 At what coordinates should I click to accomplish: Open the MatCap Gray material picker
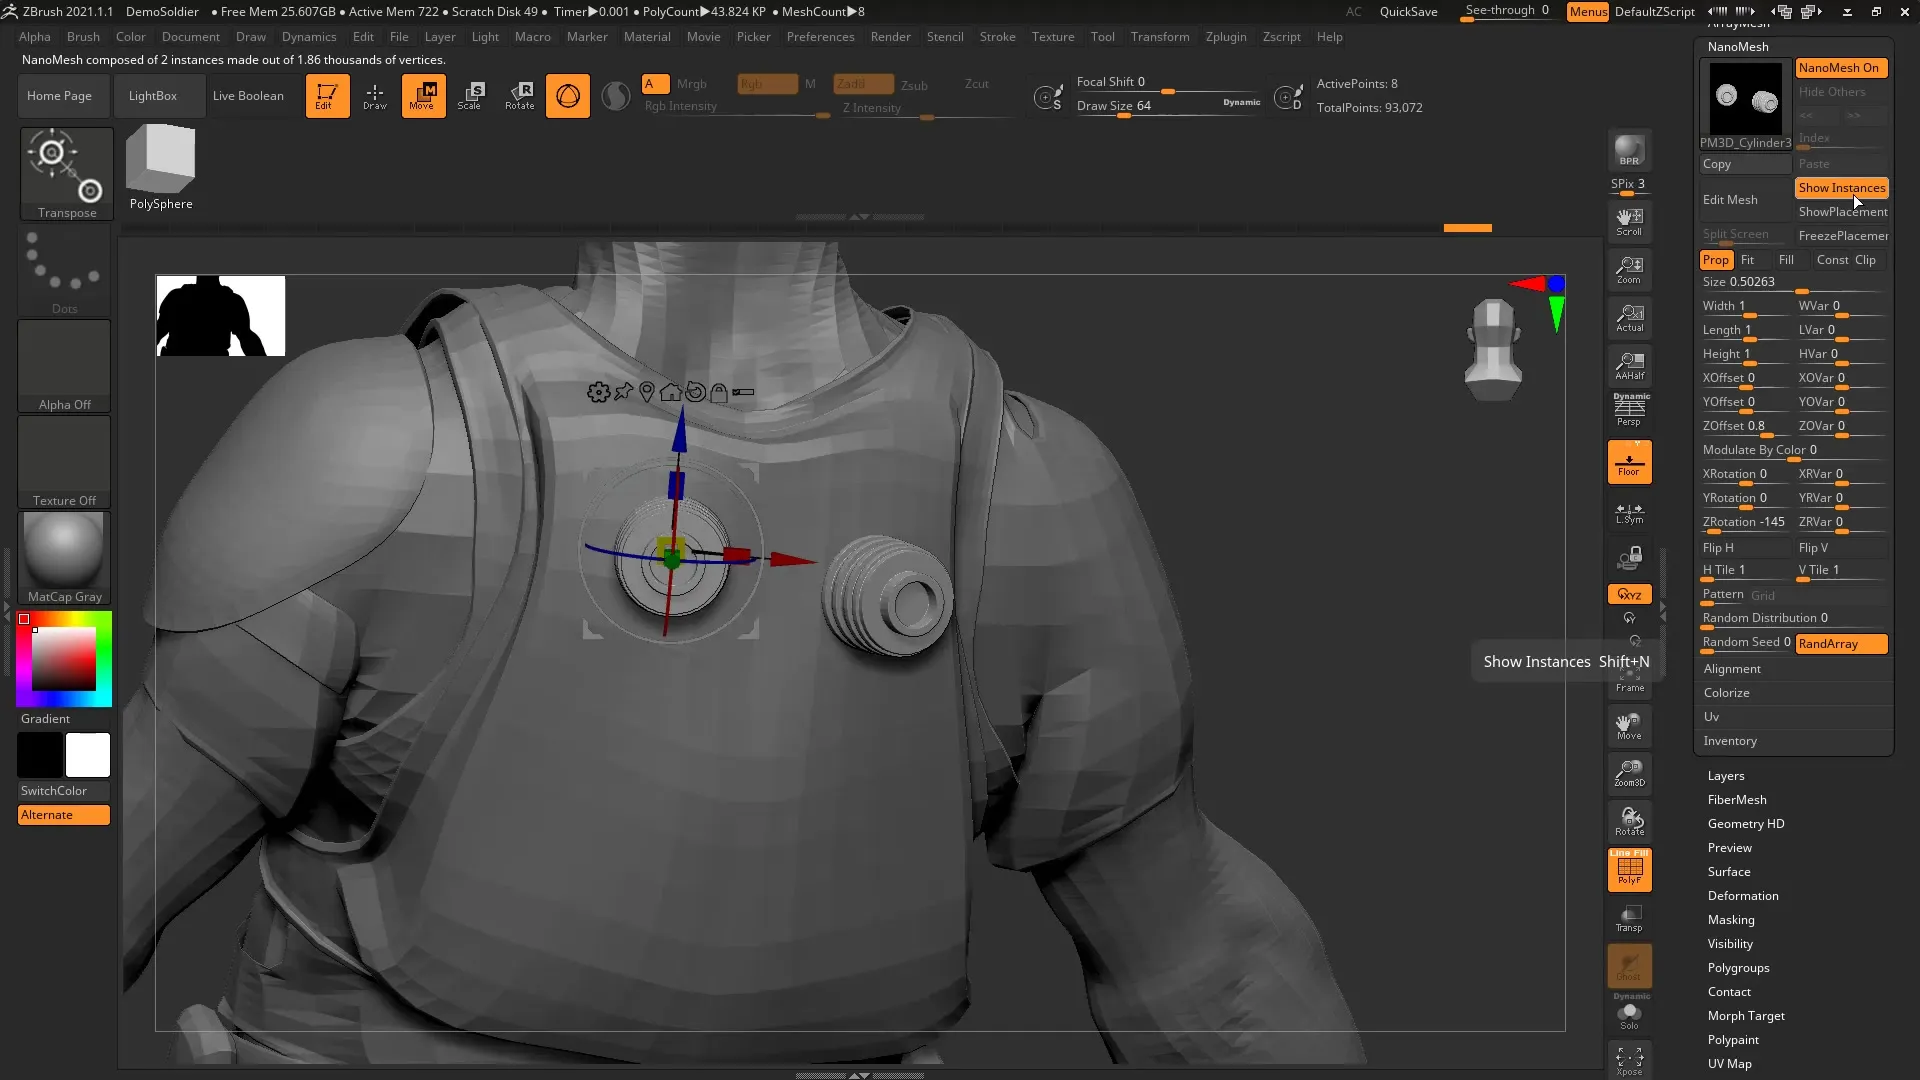(x=65, y=558)
